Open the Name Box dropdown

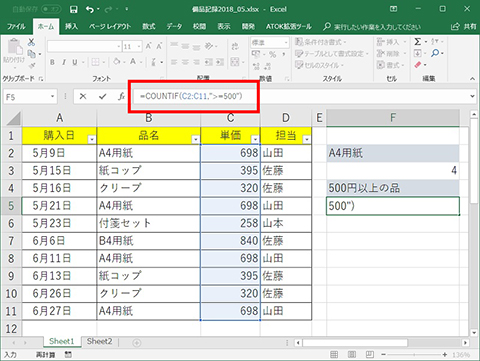click(x=52, y=97)
